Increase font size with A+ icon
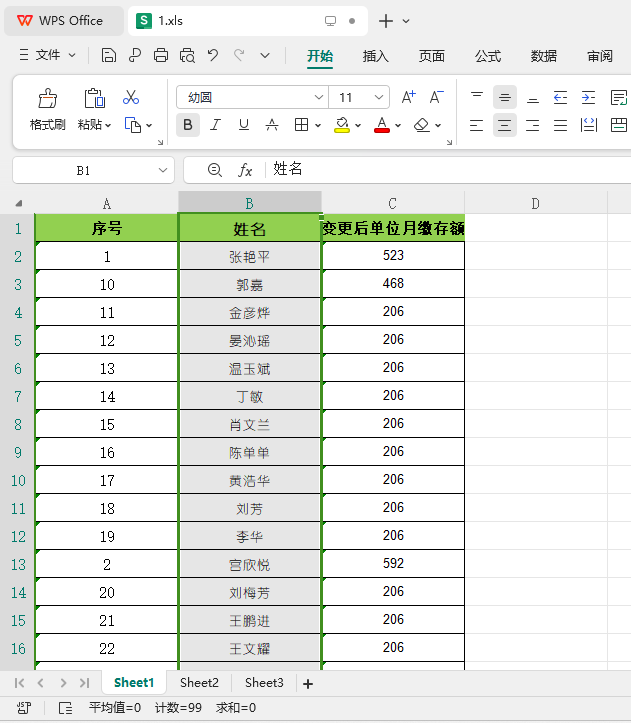Viewport: 631px width, 723px height. 408,97
